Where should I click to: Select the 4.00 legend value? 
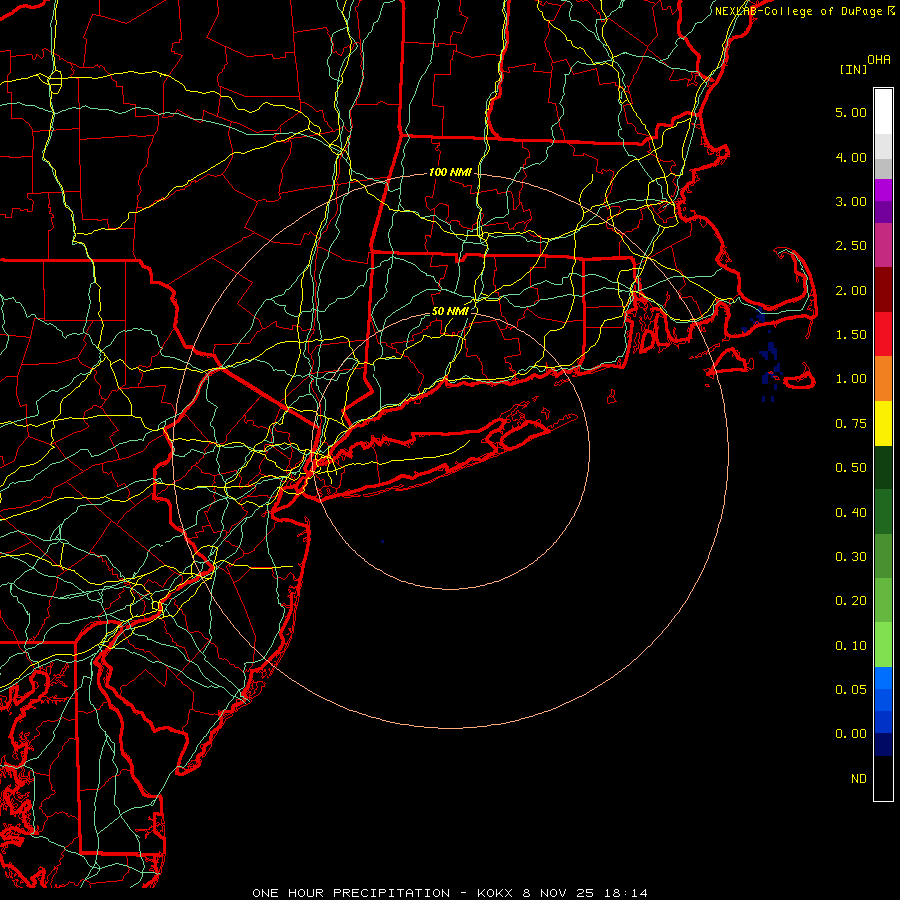click(x=851, y=157)
